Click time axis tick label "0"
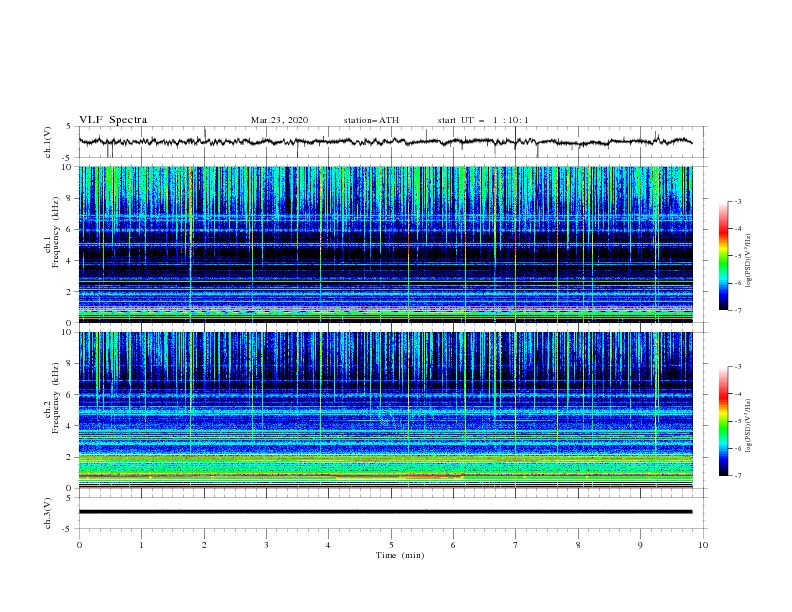 79,545
